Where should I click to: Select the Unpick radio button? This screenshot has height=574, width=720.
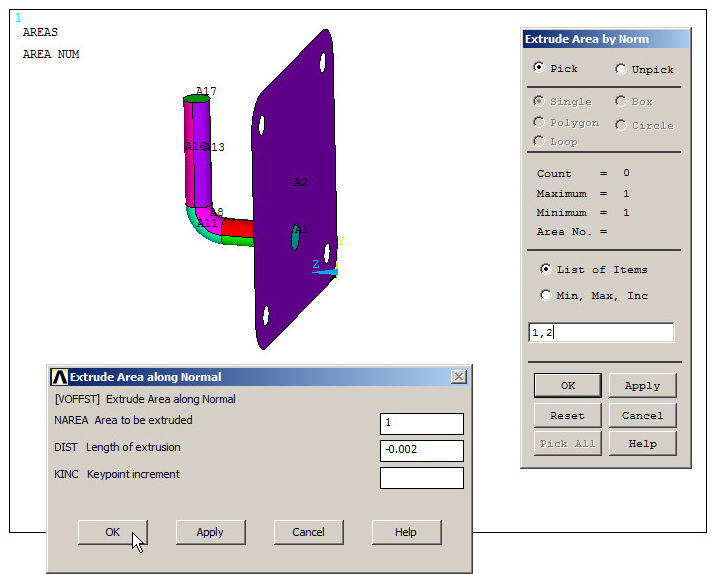[x=621, y=69]
